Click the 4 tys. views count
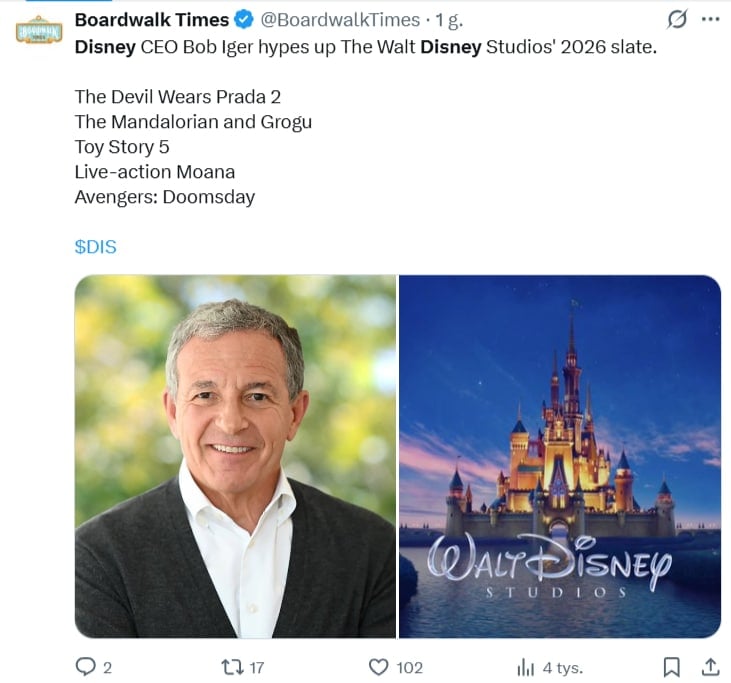This screenshot has height=683, width=731. (563, 668)
